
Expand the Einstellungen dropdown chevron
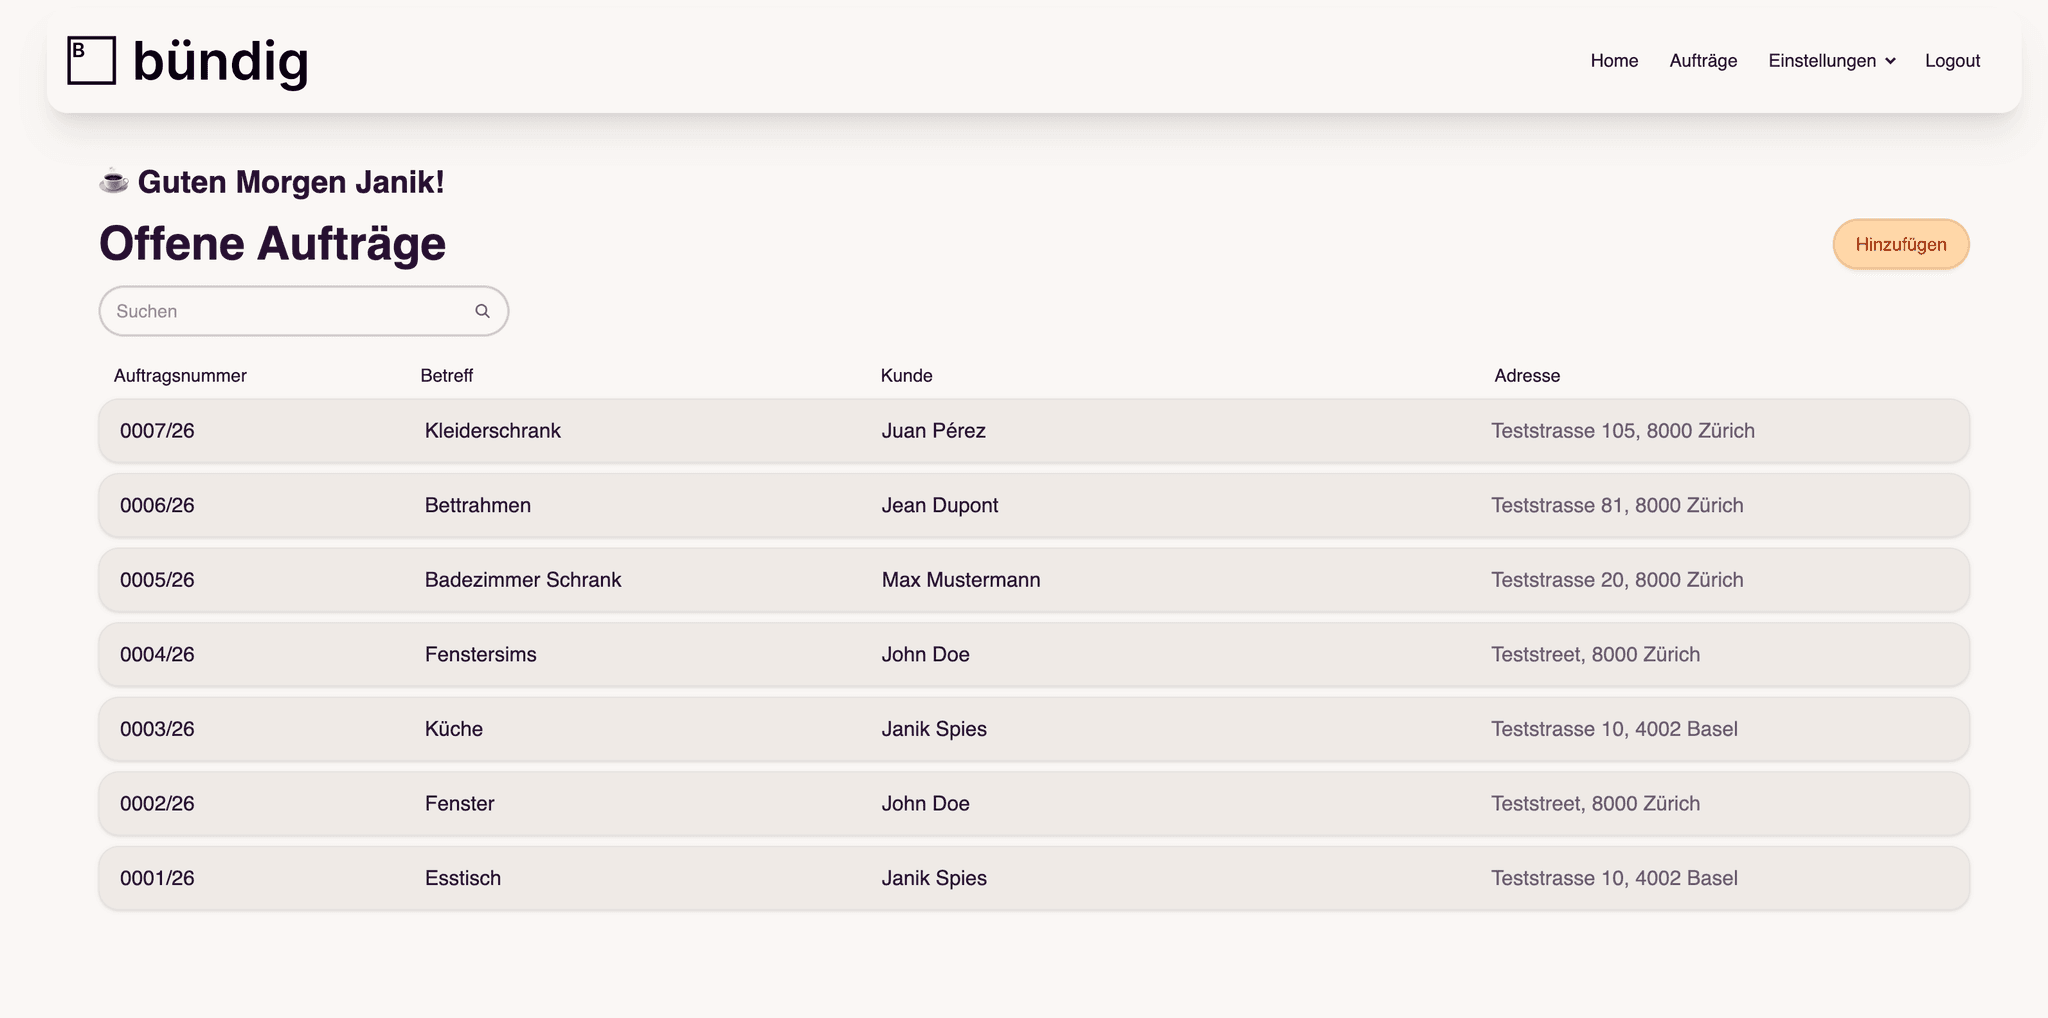pyautogui.click(x=1890, y=61)
